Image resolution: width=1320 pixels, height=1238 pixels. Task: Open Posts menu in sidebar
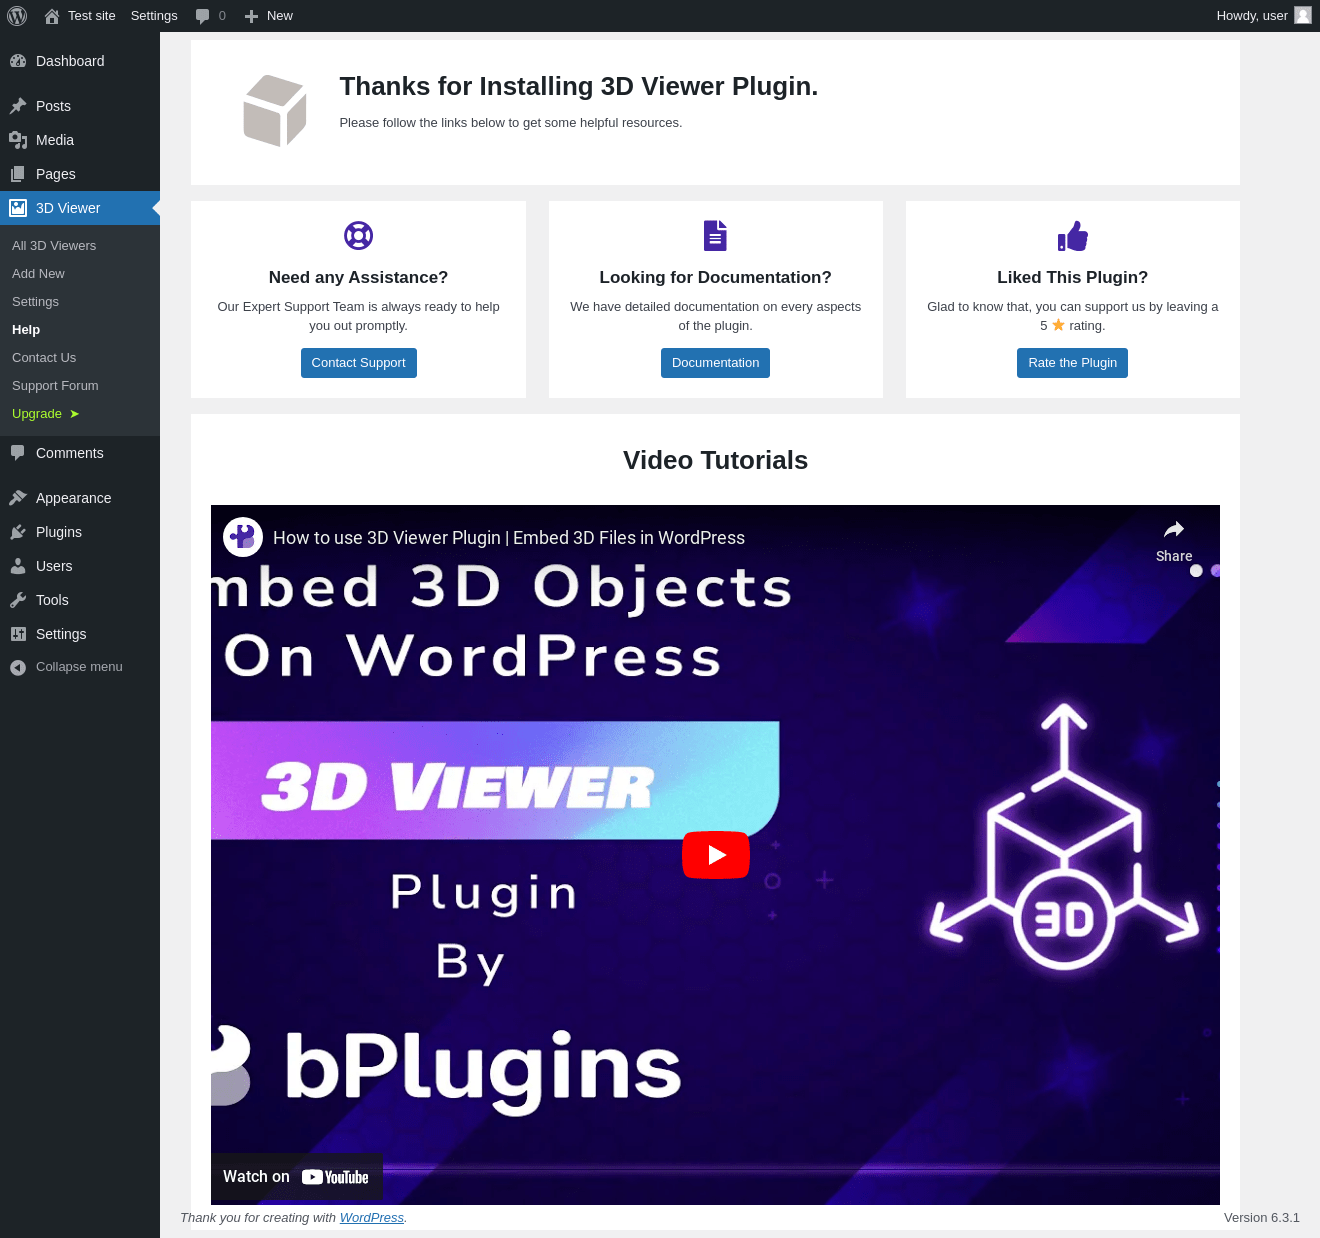[x=80, y=106]
